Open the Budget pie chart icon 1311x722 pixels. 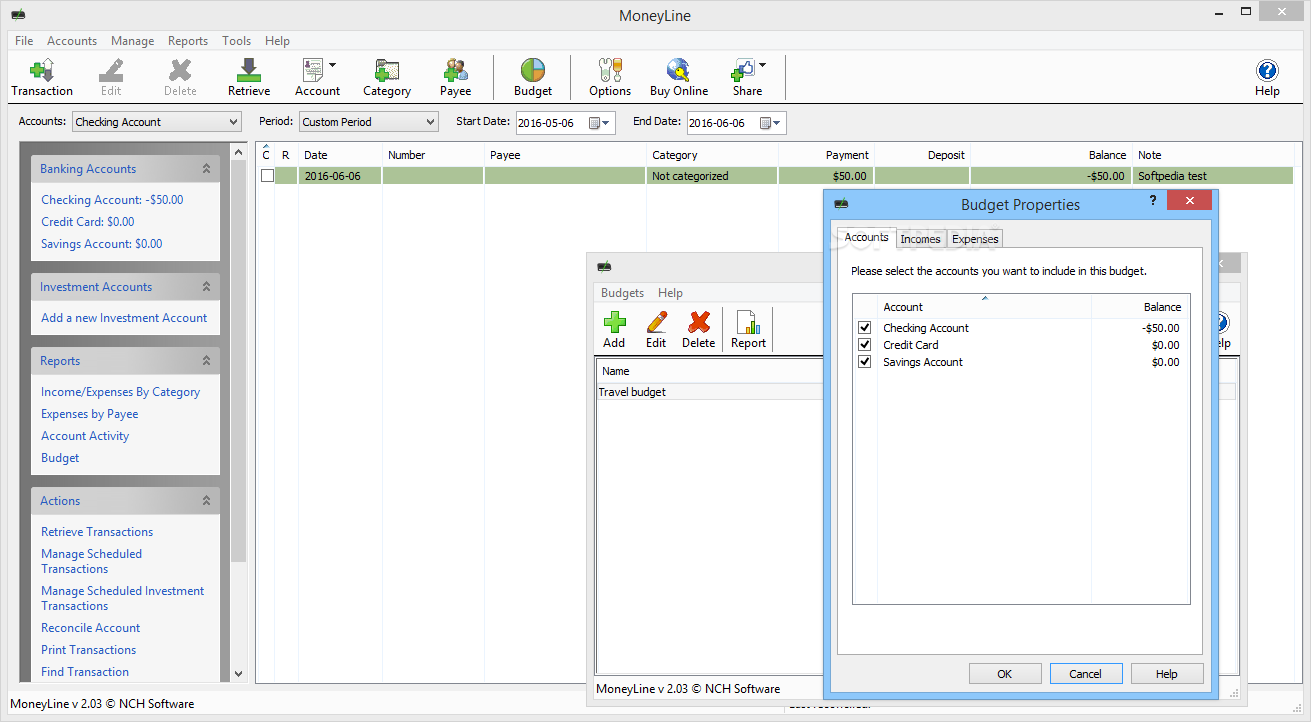pyautogui.click(x=533, y=78)
